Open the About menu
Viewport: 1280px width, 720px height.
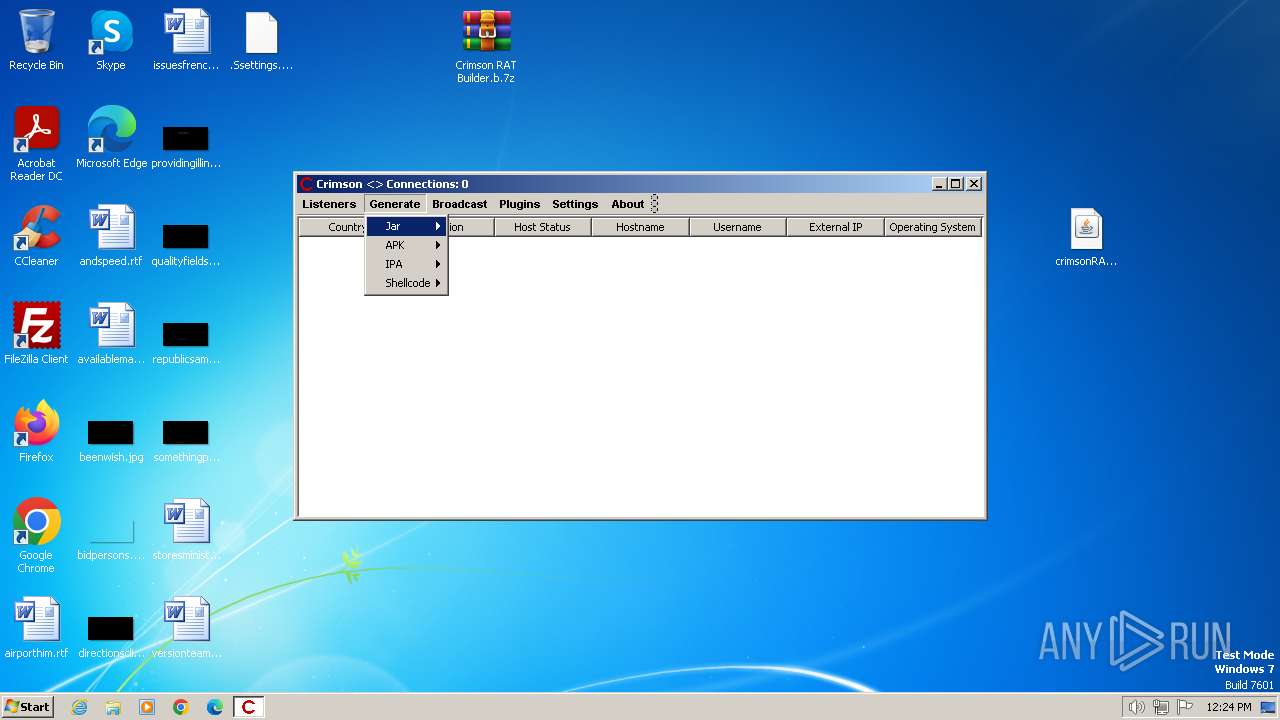628,204
